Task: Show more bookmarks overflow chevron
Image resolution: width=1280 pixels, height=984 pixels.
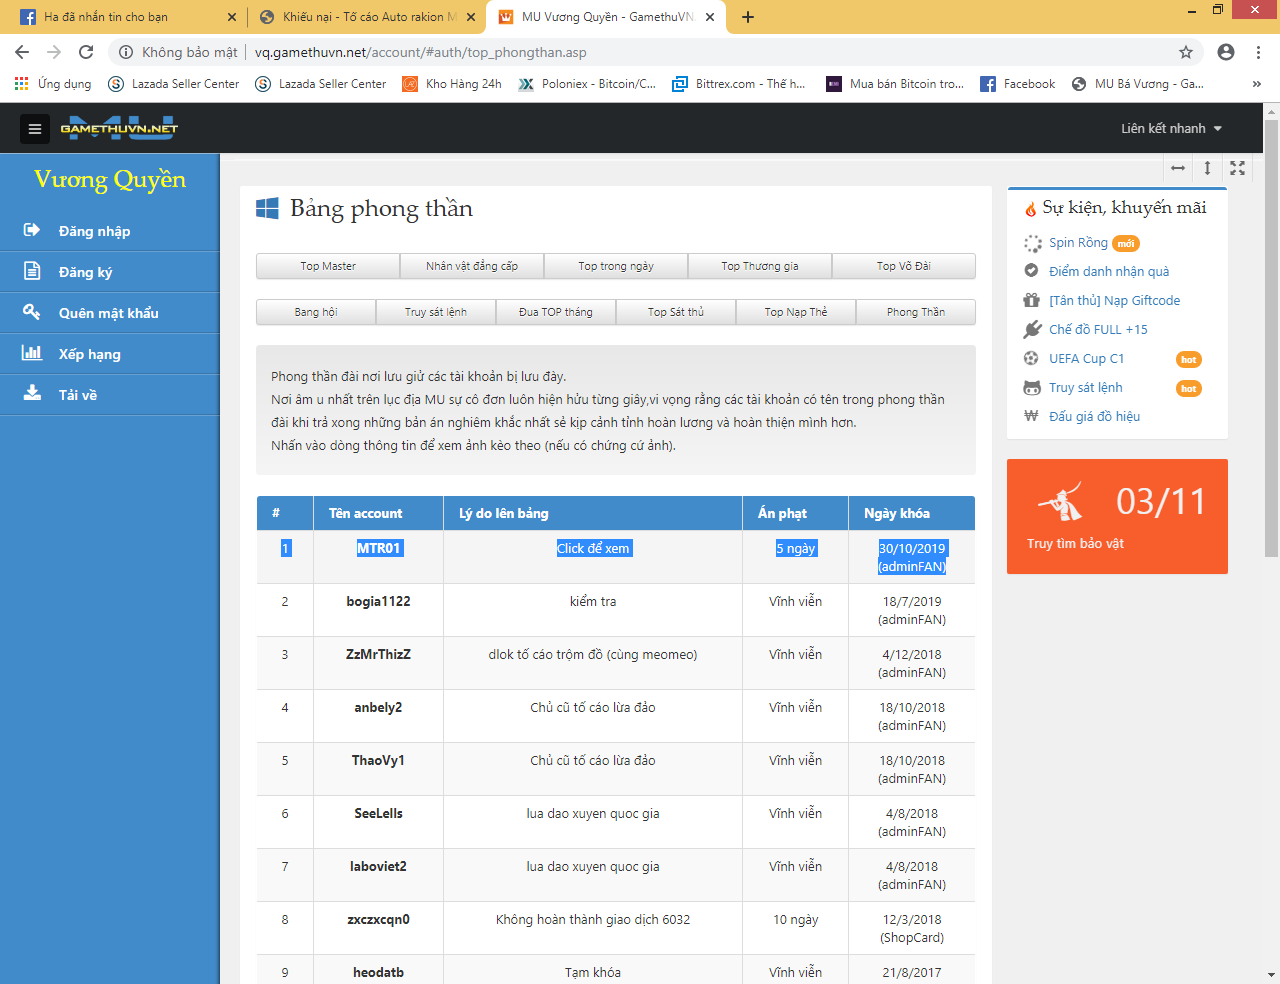Action: [1256, 84]
